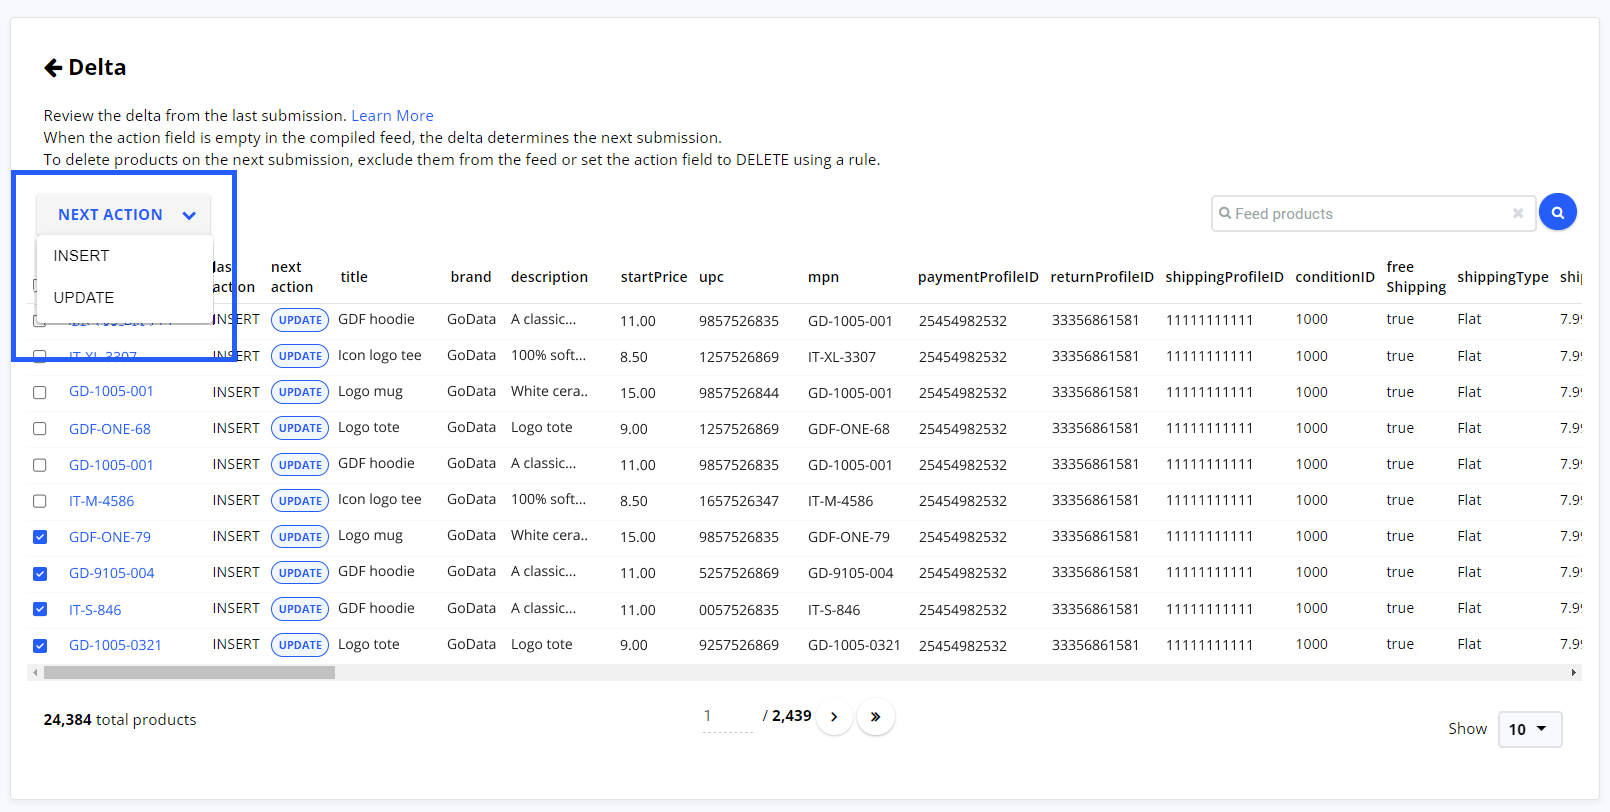Go to the next page arrow

(x=834, y=717)
